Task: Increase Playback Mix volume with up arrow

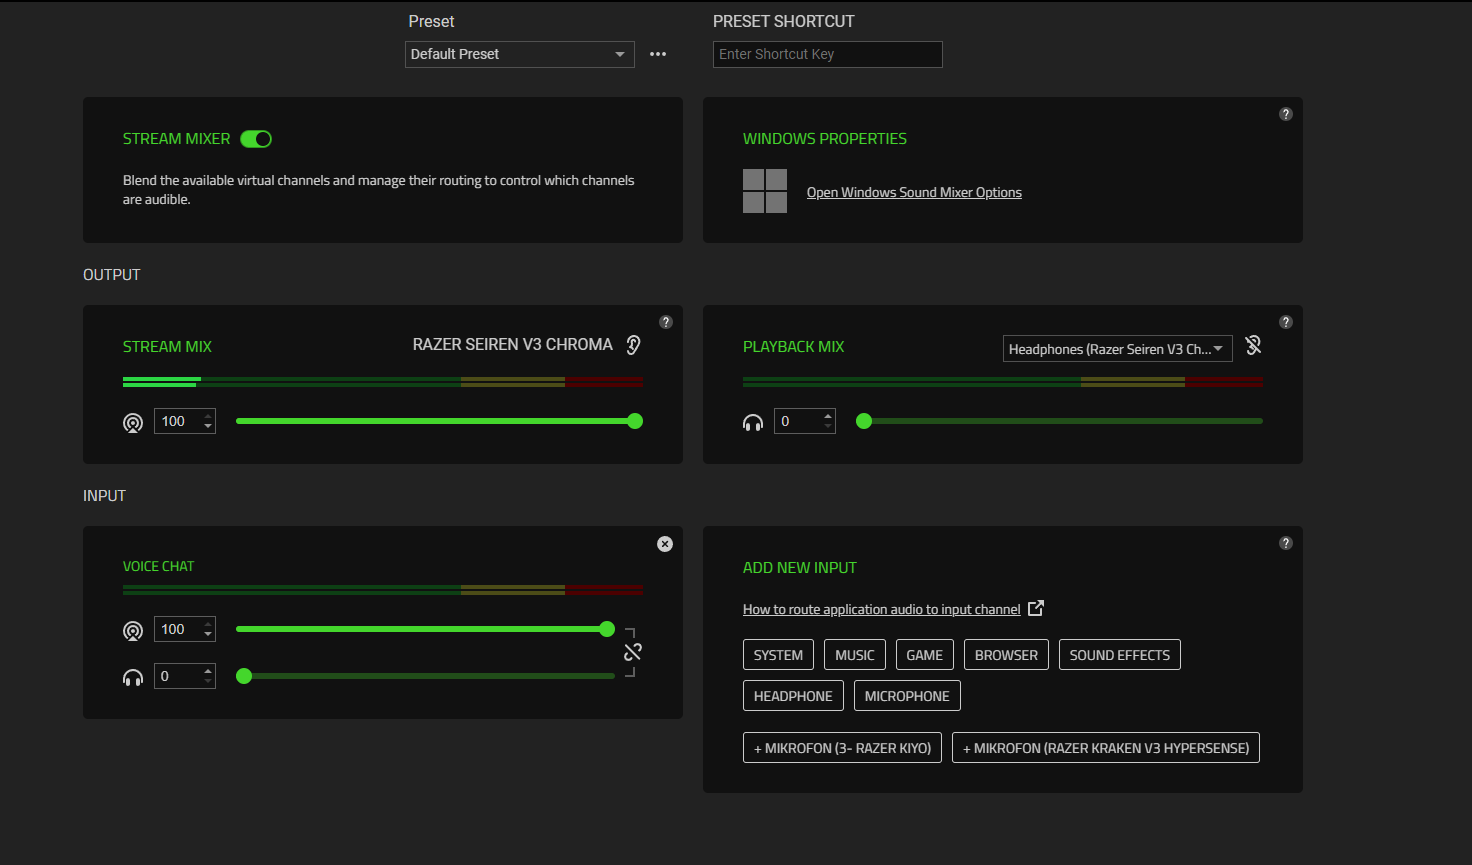Action: (828, 416)
